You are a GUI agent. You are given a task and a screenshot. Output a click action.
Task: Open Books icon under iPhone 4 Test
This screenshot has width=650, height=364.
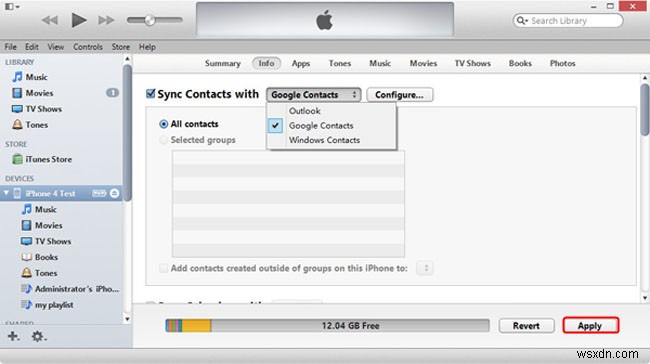click(26, 257)
